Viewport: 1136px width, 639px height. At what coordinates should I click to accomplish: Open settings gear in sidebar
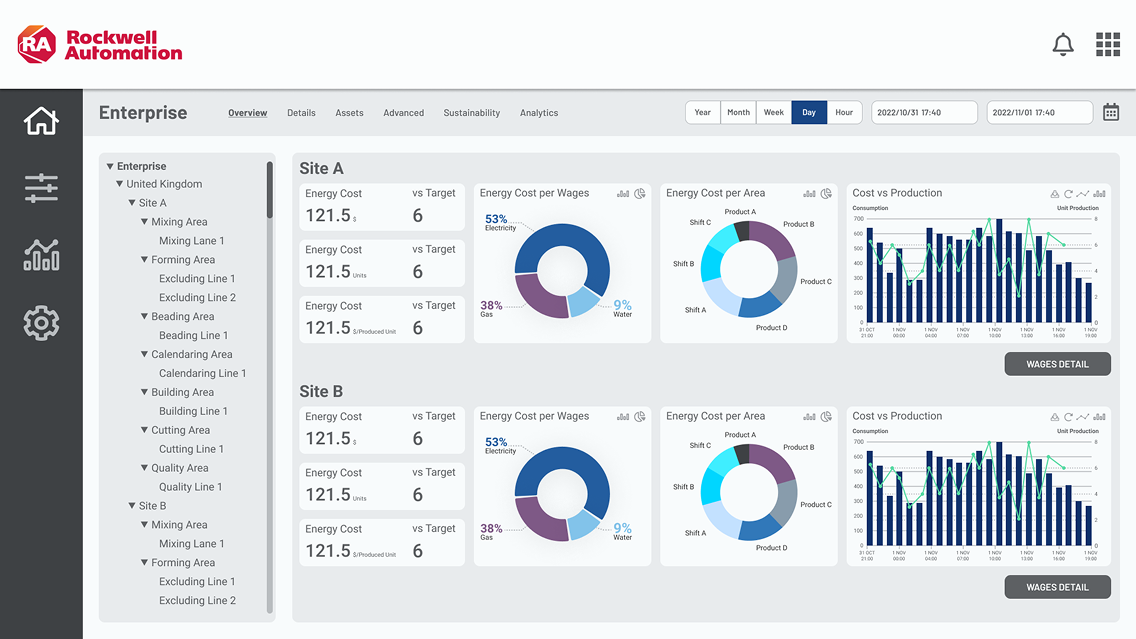click(41, 323)
